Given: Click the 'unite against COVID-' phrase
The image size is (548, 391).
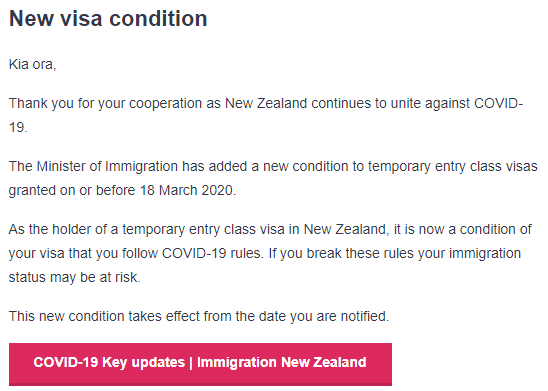Looking at the screenshot, I should [456, 103].
